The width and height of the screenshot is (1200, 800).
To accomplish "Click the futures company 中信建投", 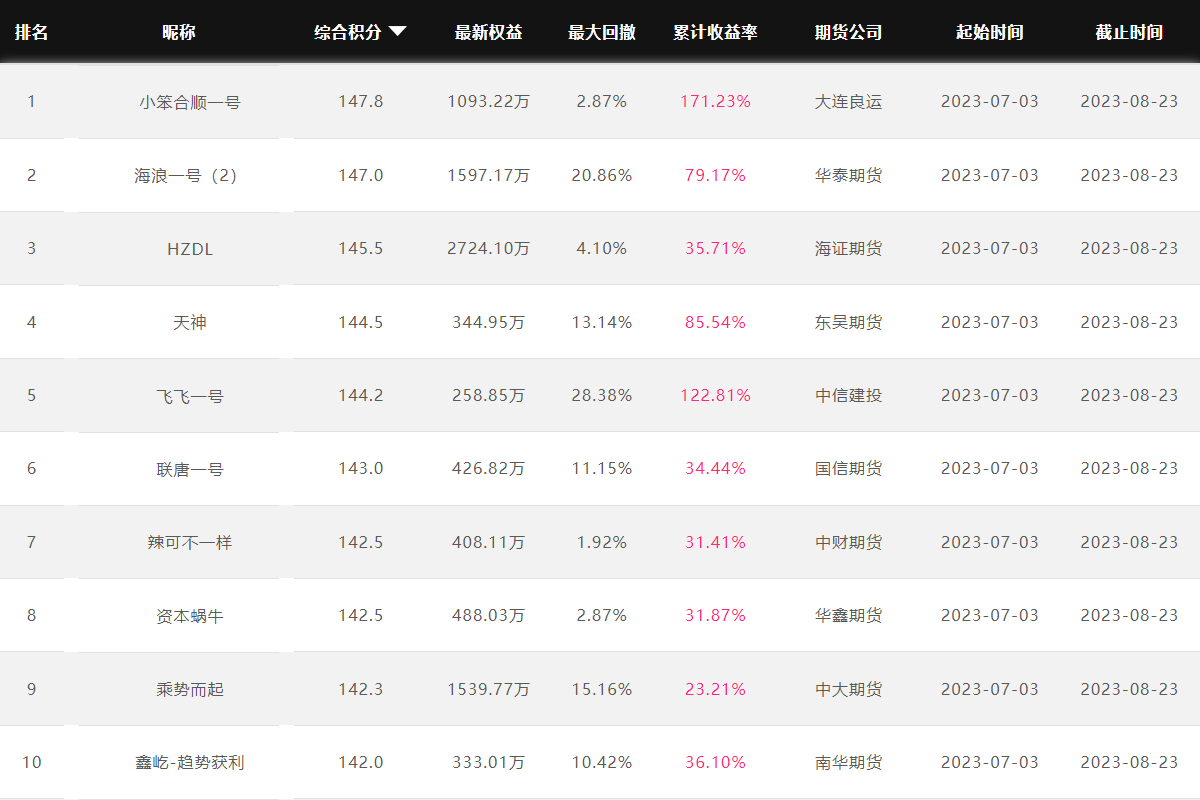I will coord(849,396).
